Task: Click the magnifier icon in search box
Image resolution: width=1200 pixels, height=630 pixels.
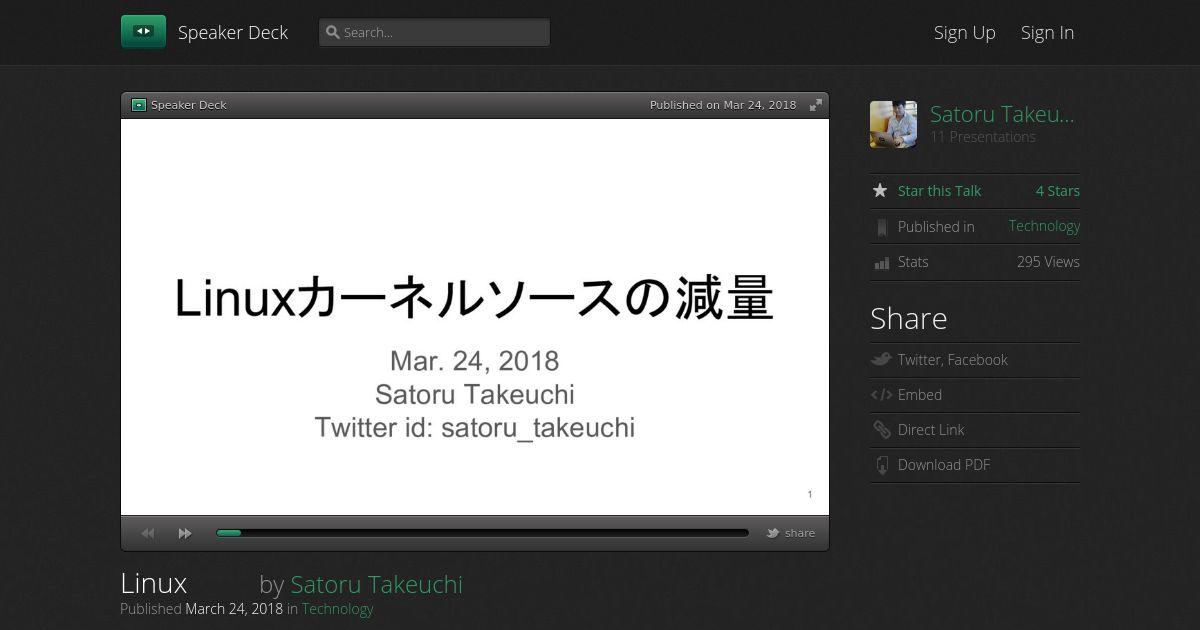Action: (333, 32)
